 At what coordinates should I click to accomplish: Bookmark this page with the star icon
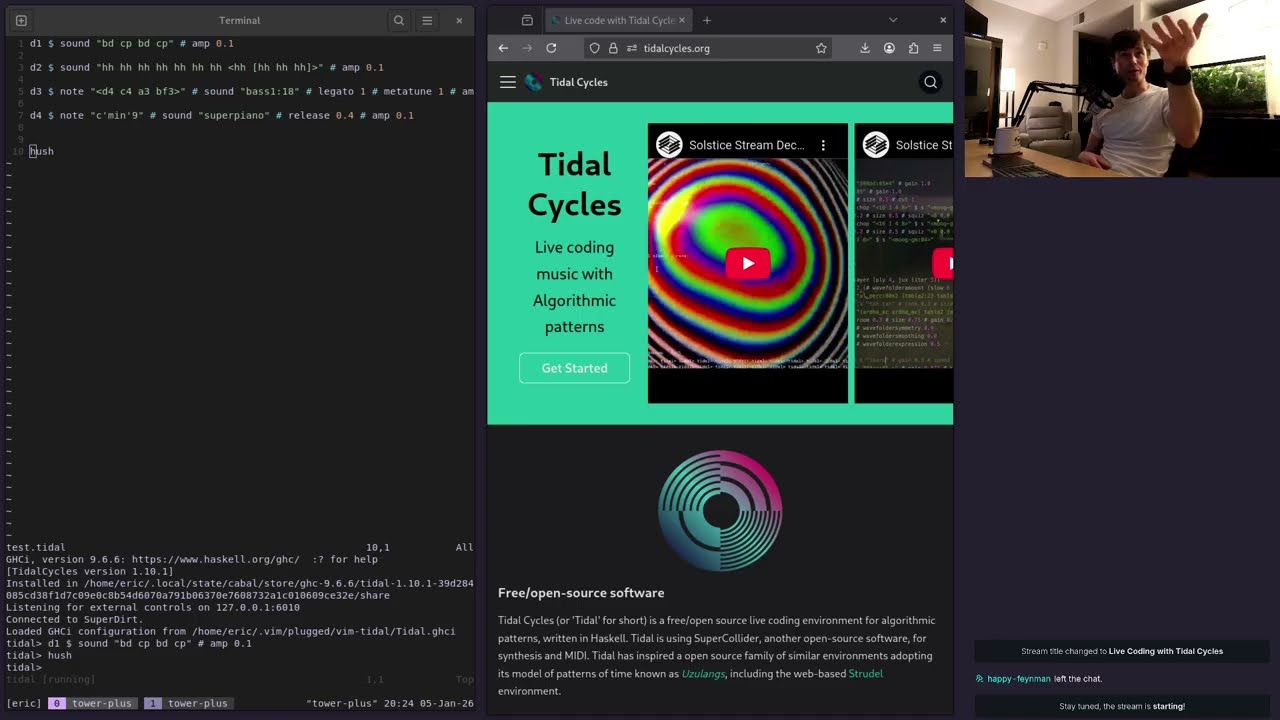[821, 48]
